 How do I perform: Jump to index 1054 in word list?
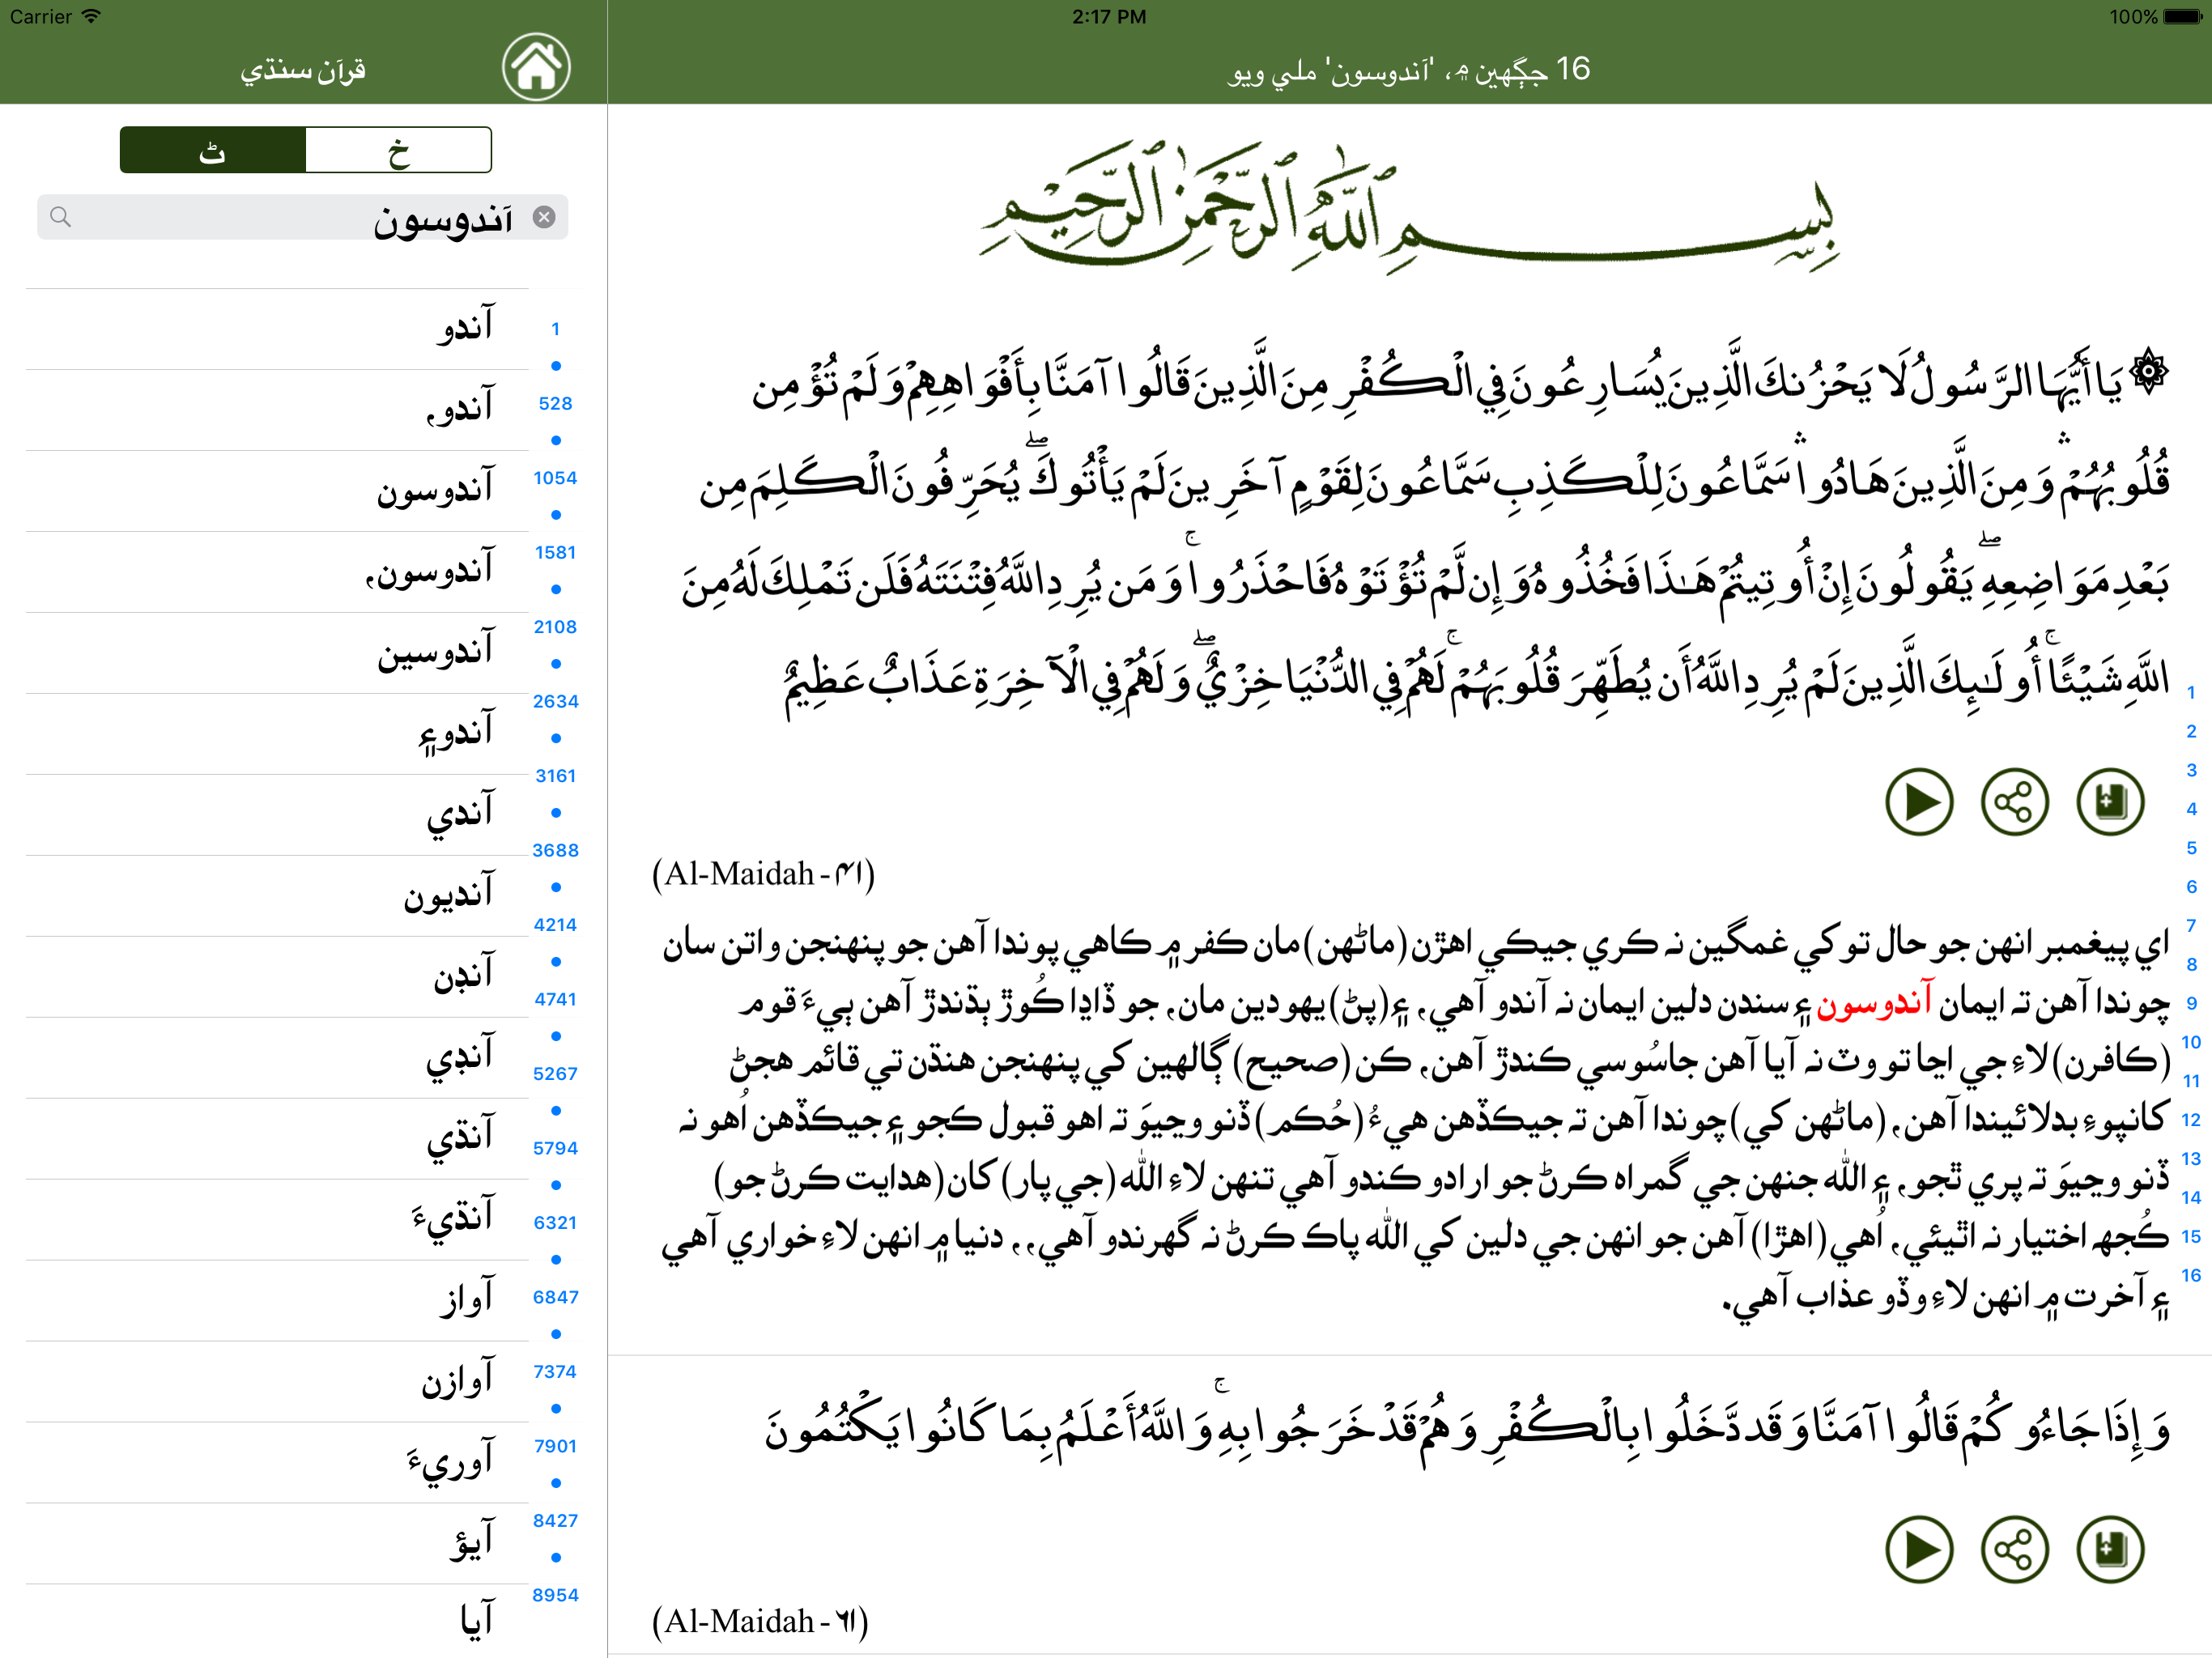[555, 478]
